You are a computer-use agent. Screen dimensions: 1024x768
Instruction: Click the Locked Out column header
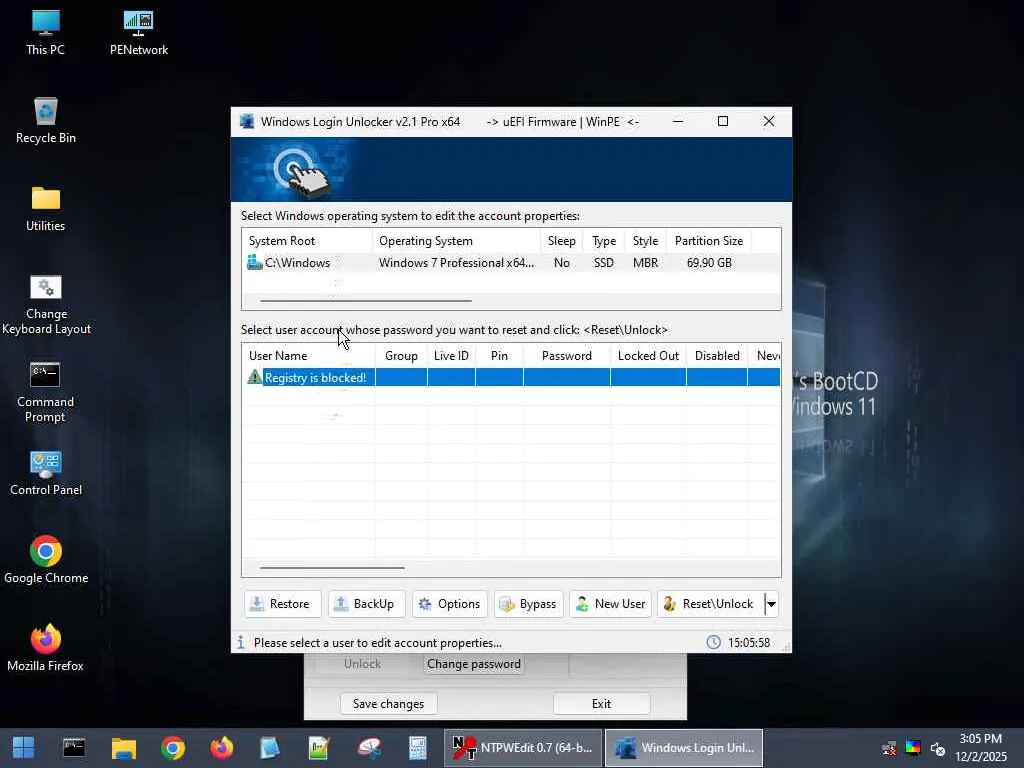[x=648, y=356]
